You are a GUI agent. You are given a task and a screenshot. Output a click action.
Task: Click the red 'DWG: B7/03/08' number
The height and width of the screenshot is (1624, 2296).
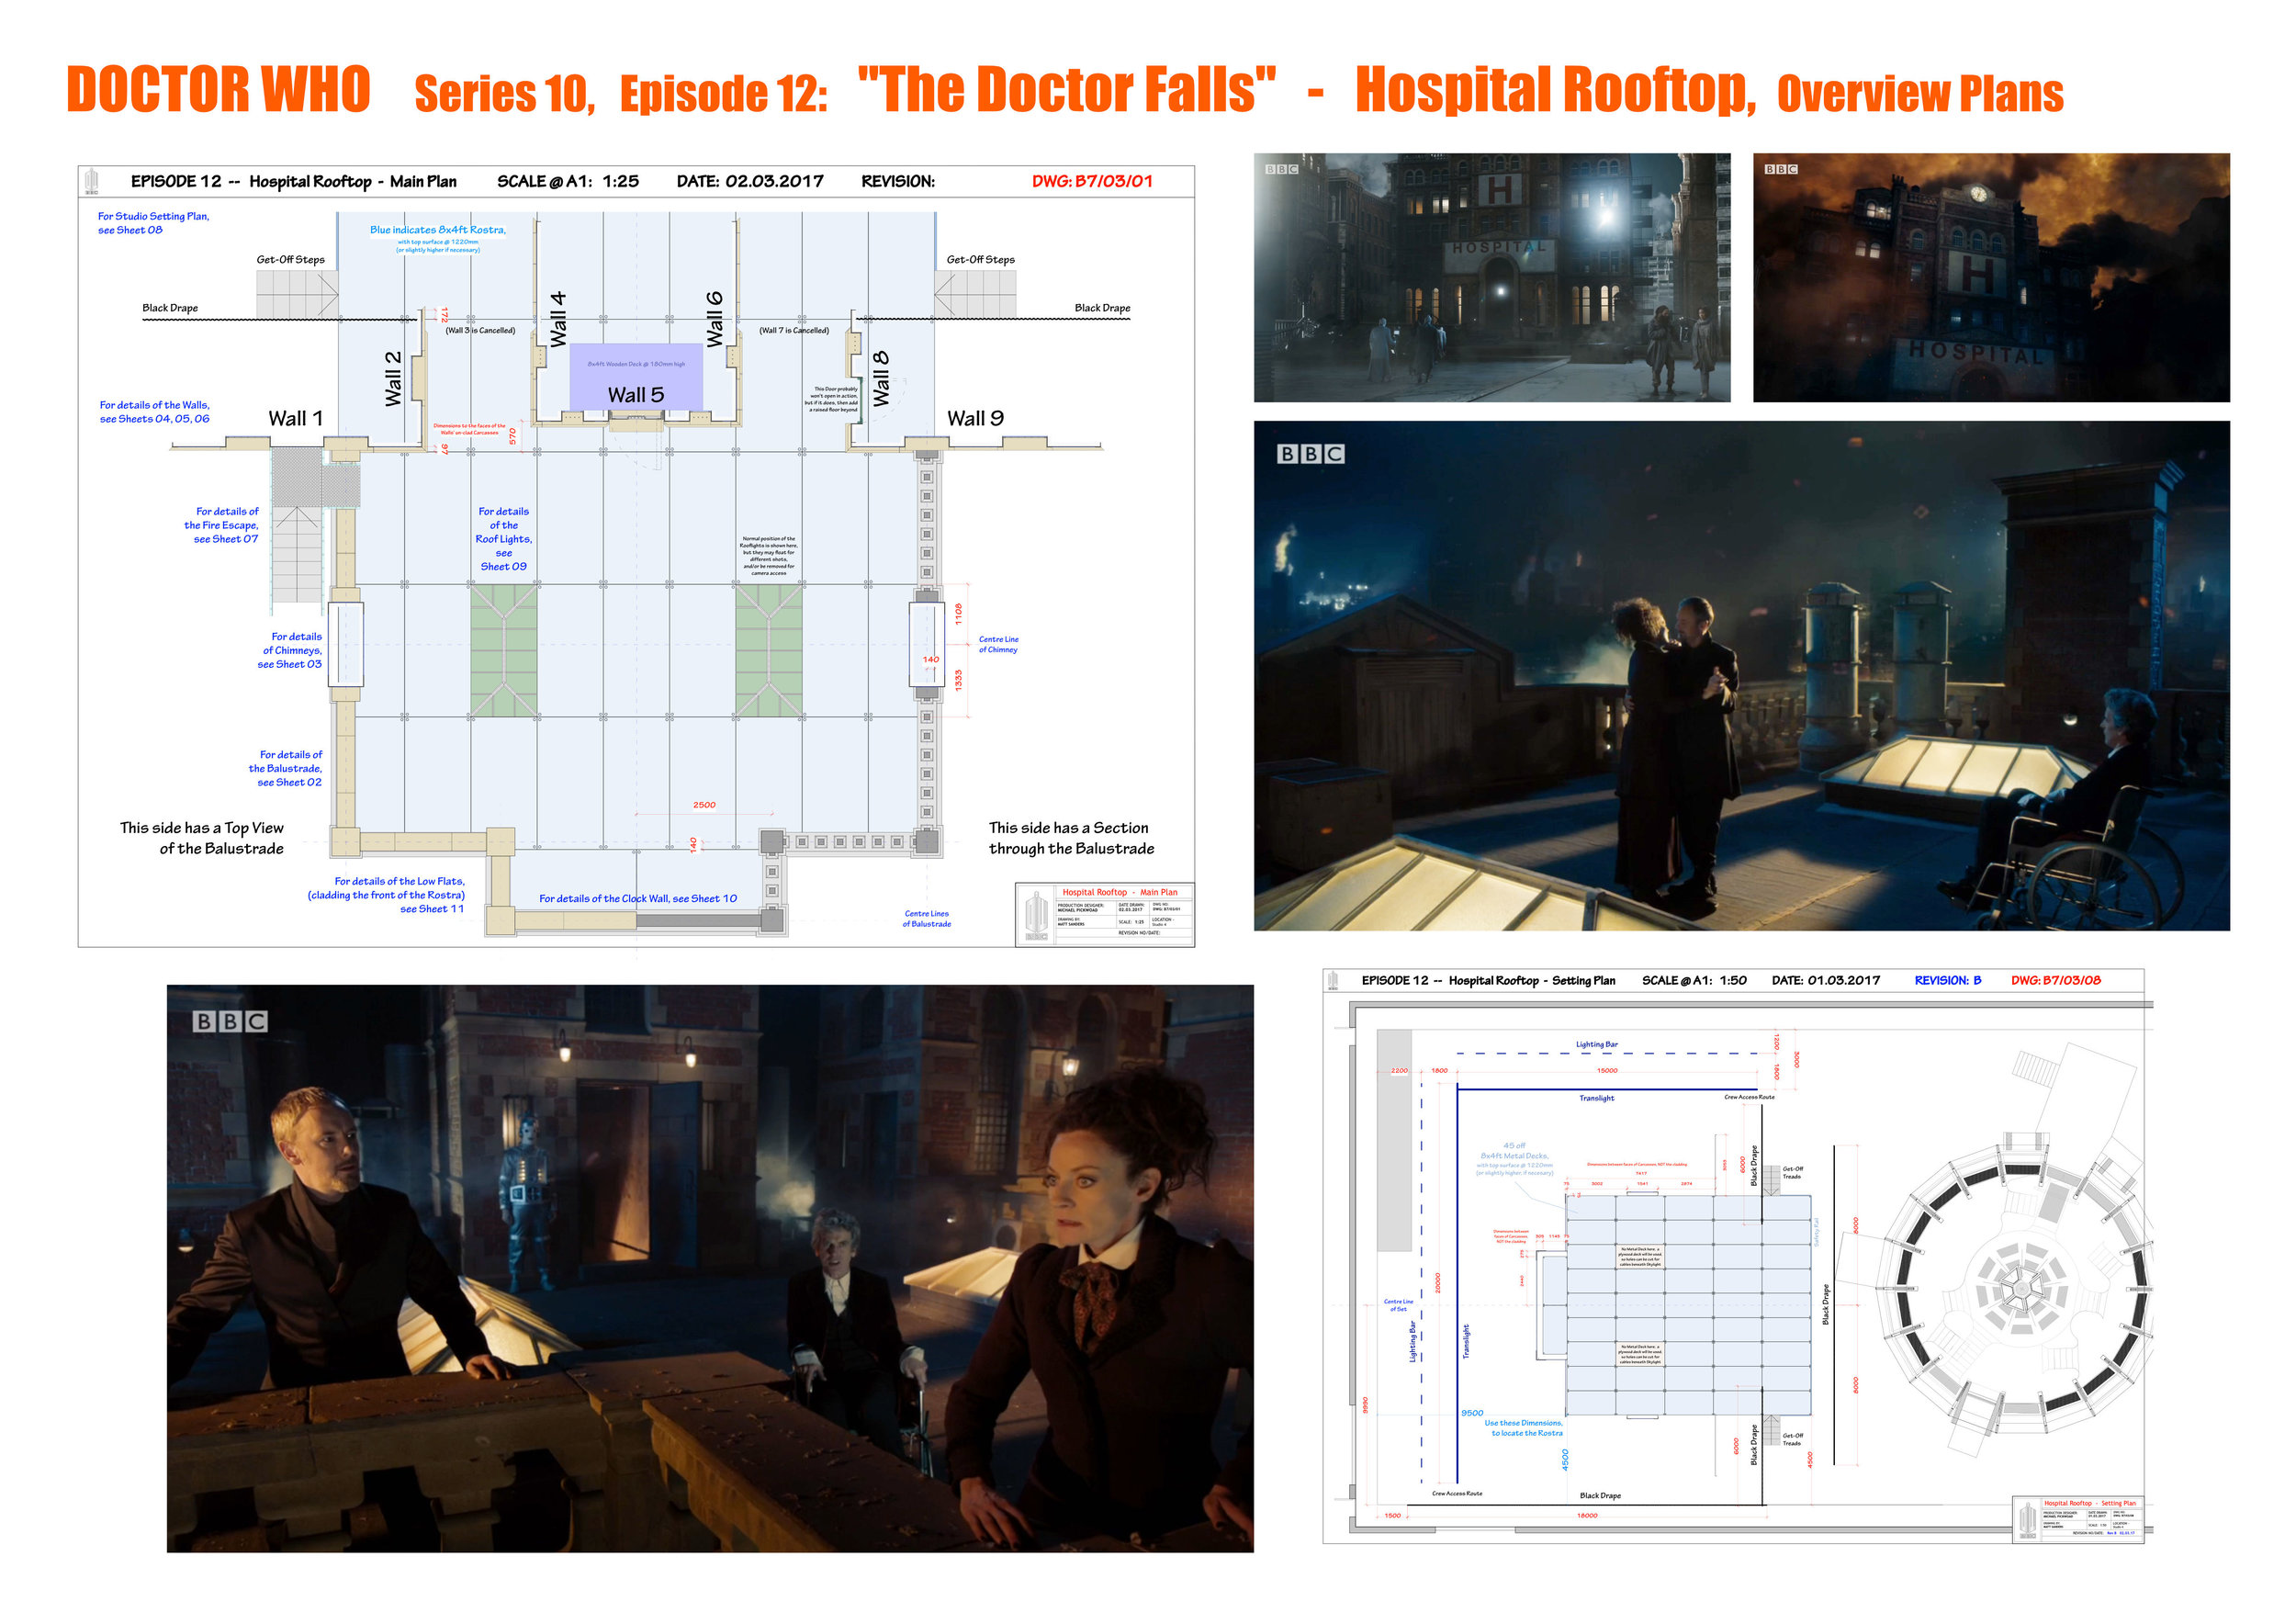click(x=2055, y=980)
